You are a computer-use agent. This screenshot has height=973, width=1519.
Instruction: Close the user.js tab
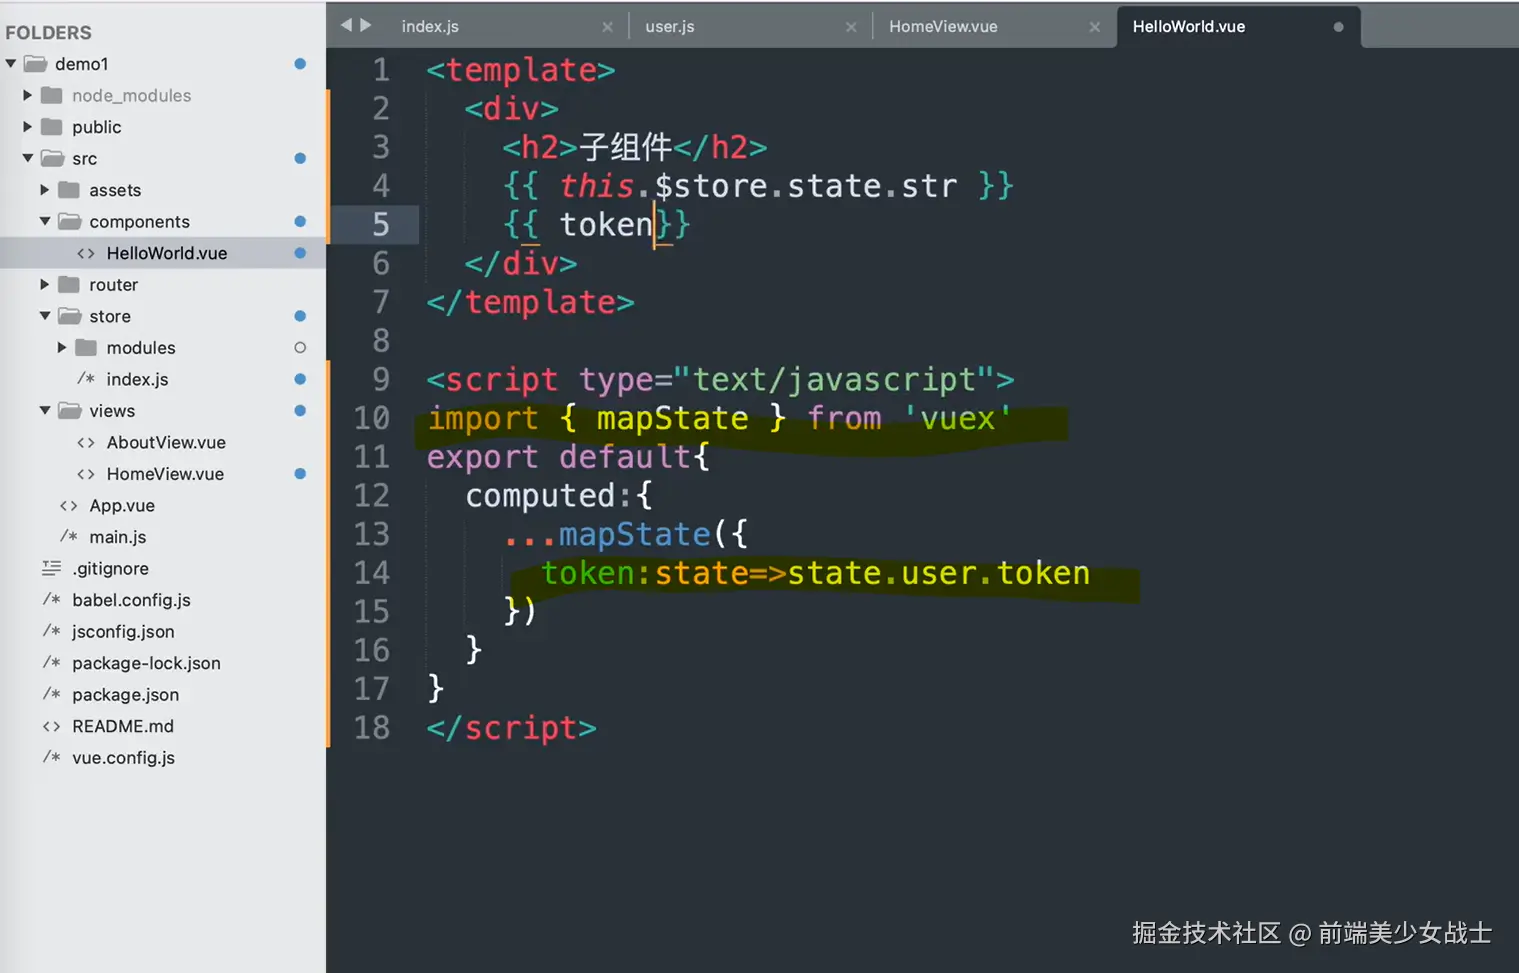[x=851, y=27]
